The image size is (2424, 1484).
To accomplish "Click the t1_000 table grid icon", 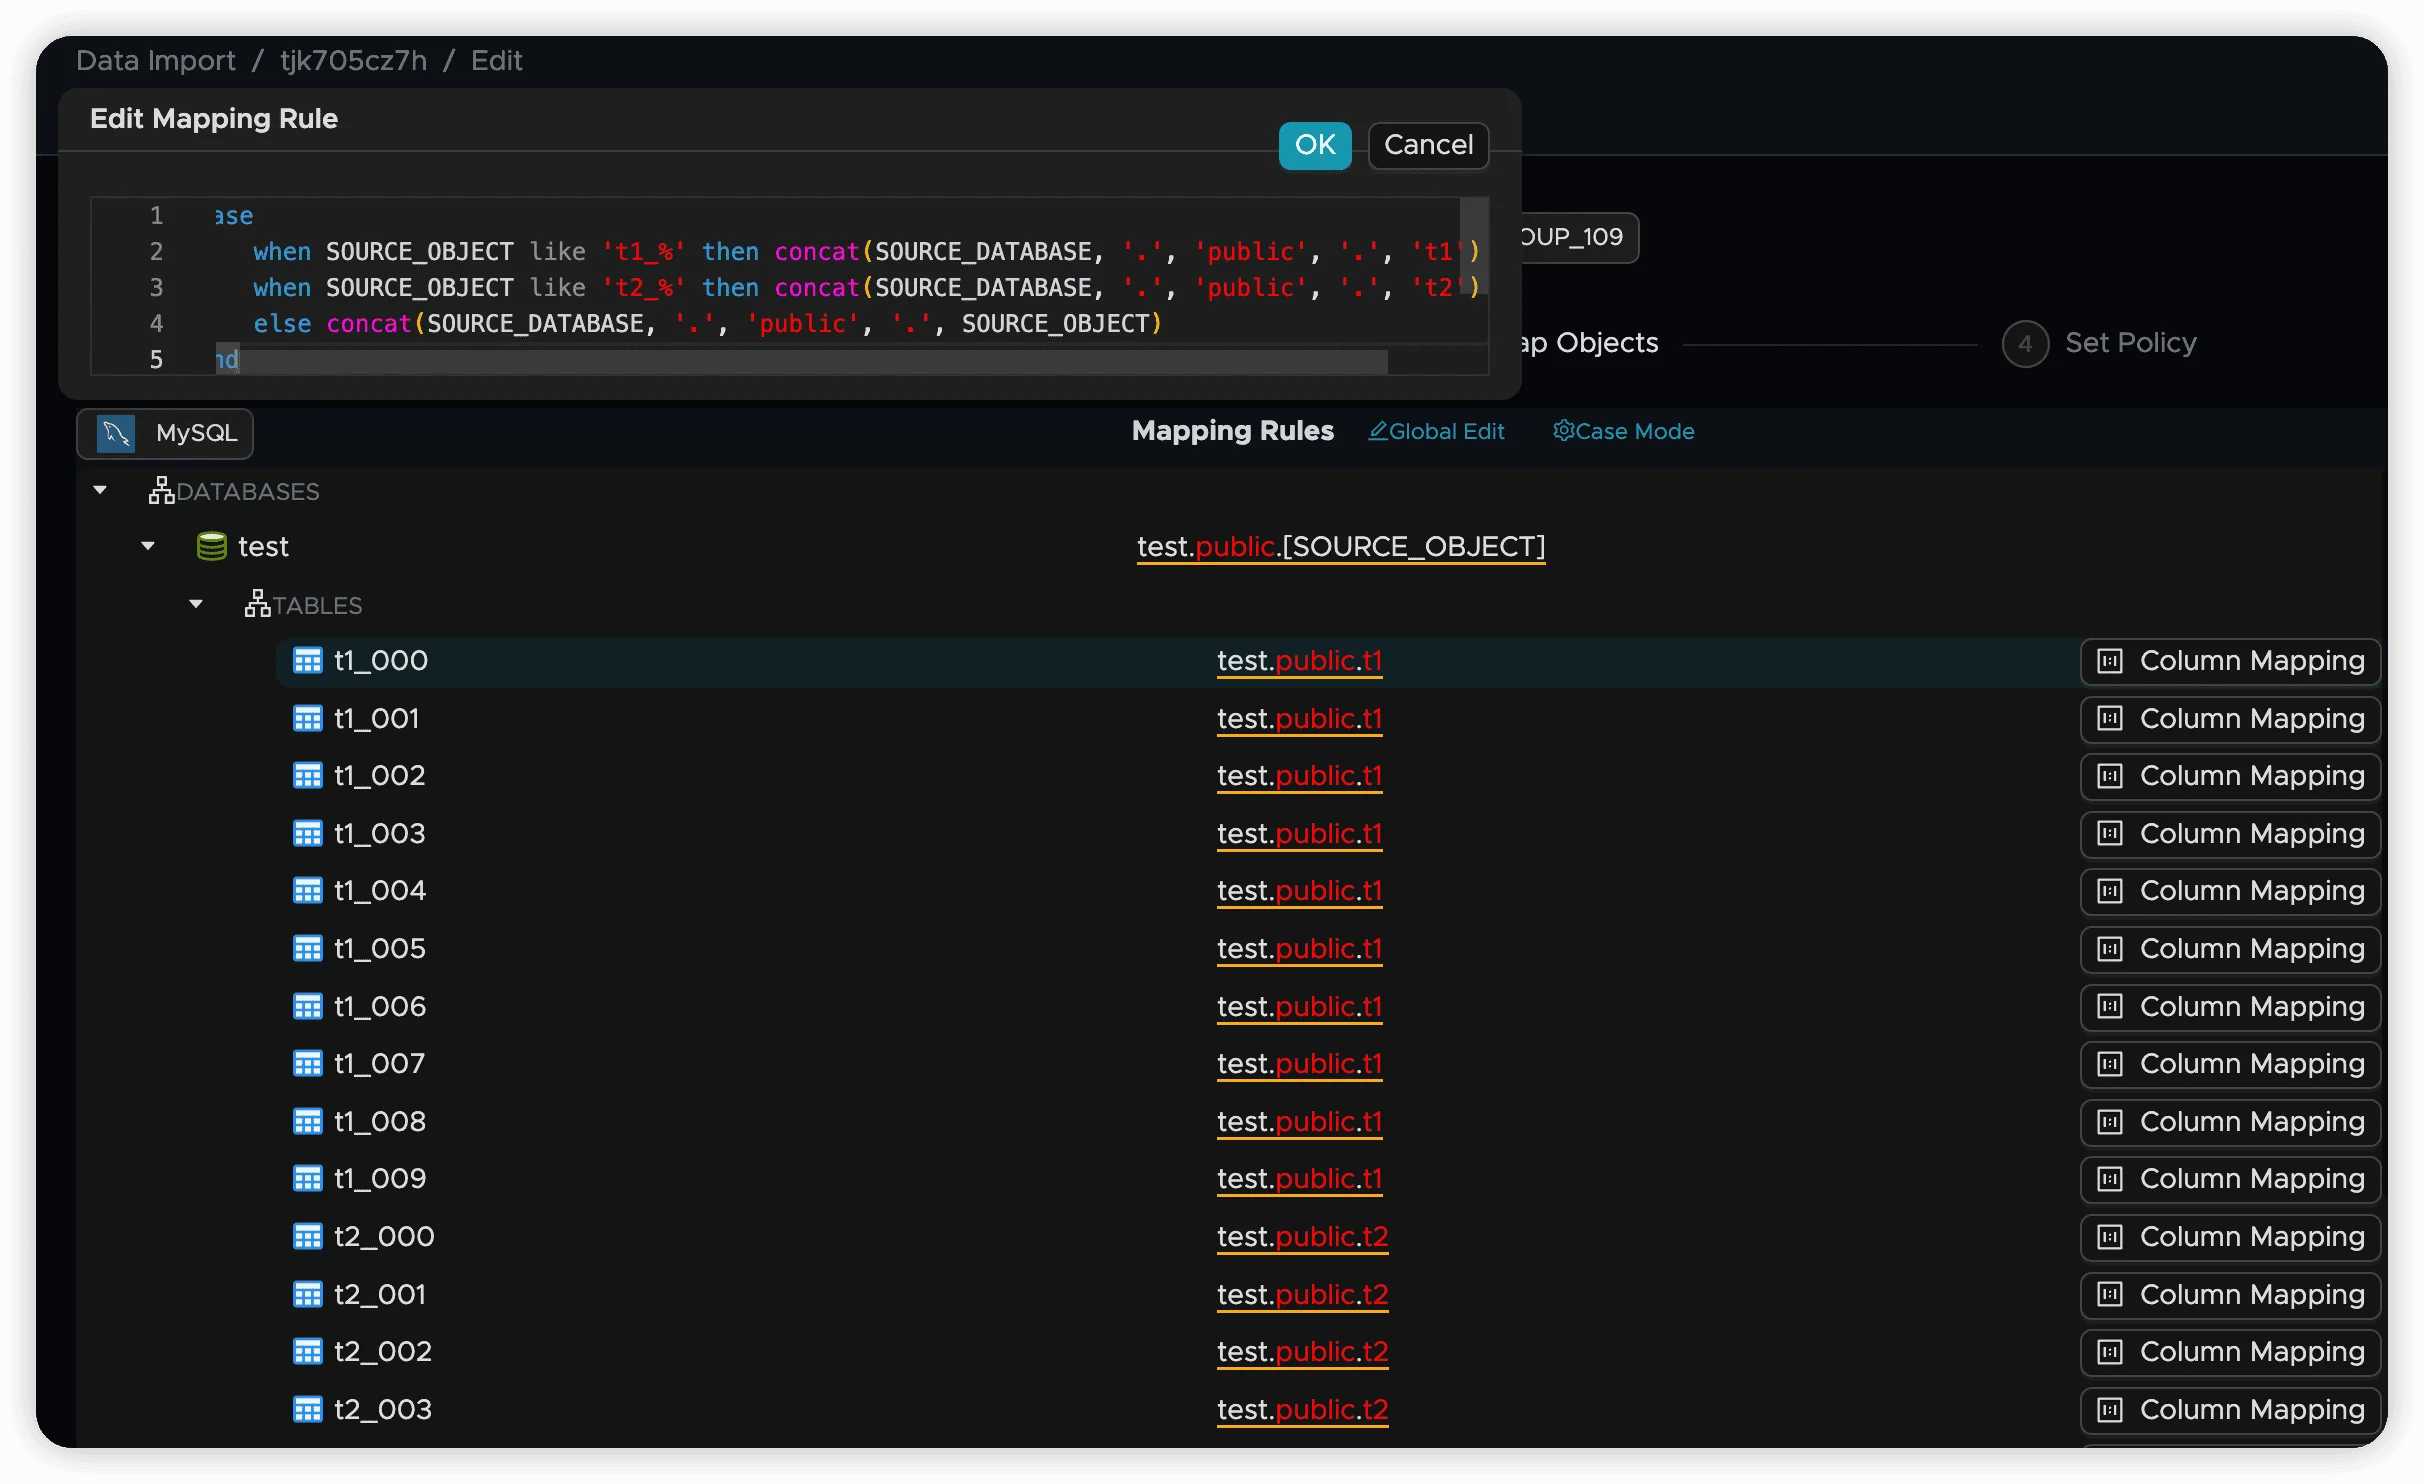I will coord(307,661).
